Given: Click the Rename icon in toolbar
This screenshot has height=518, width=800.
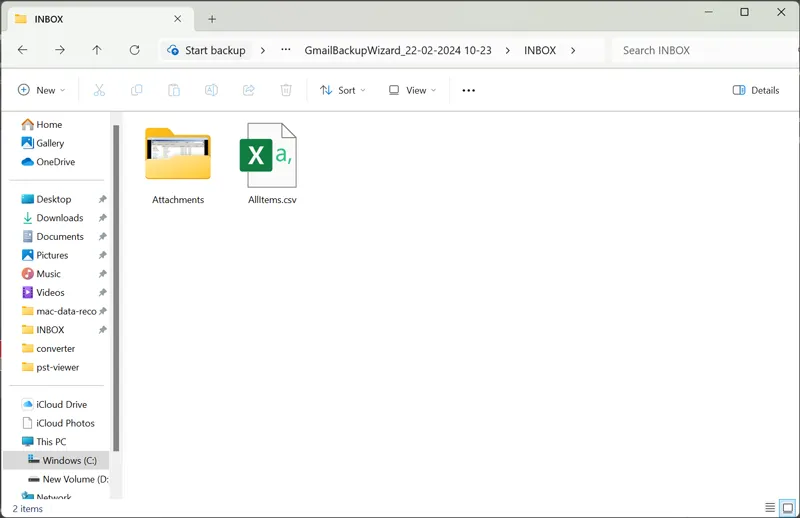Looking at the screenshot, I should (x=211, y=90).
